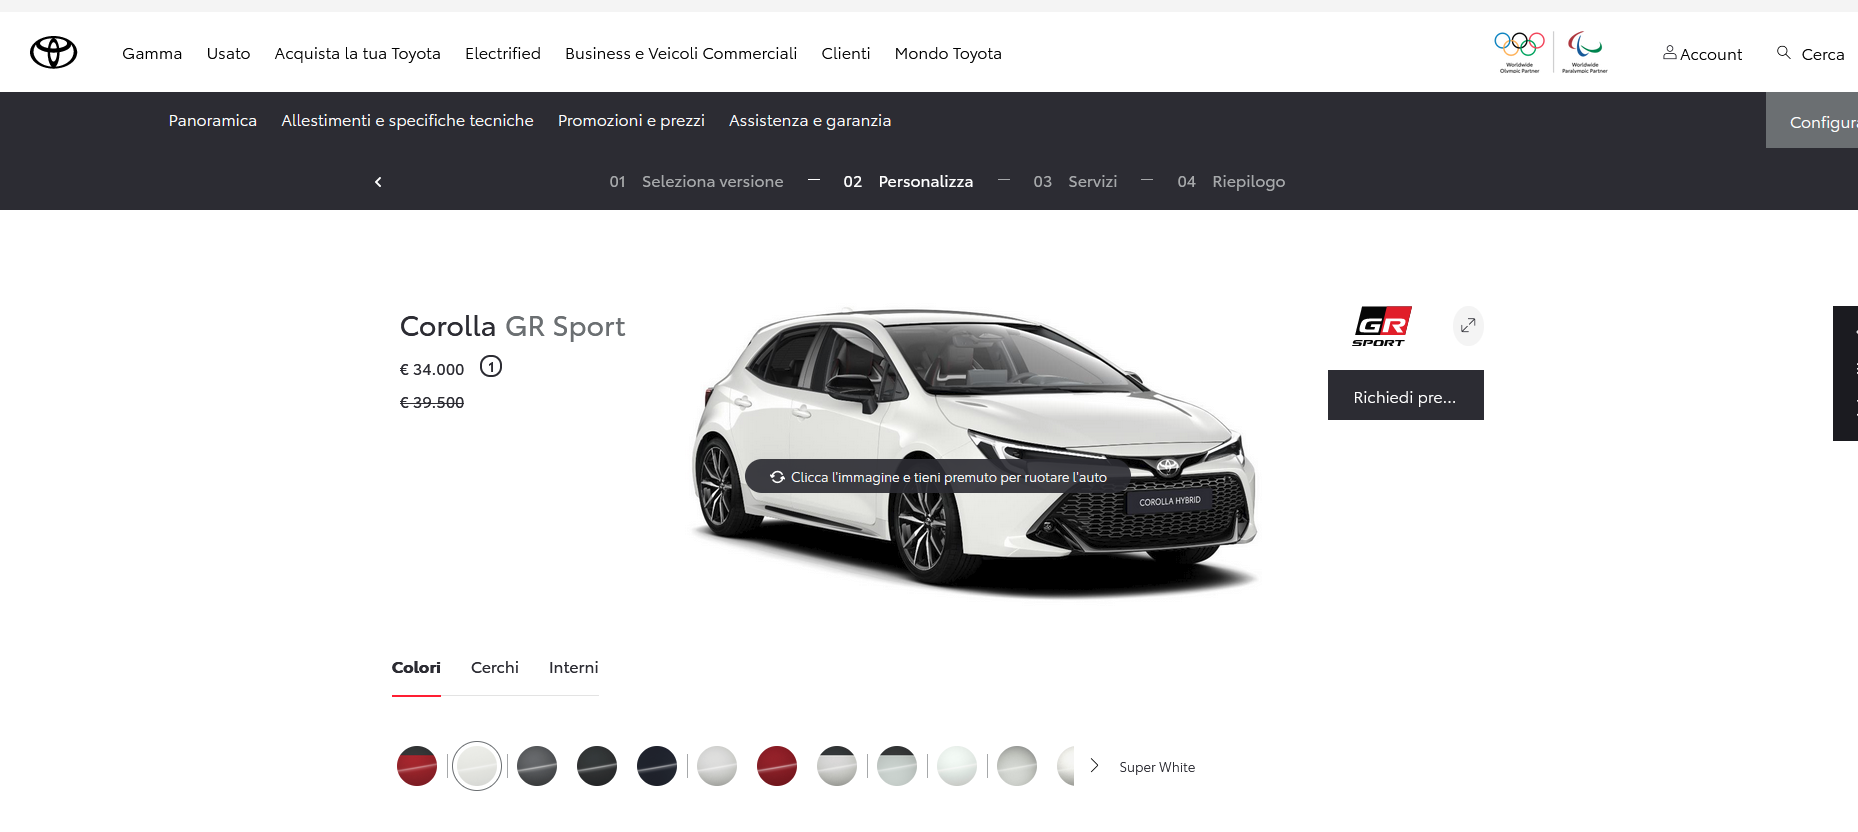The height and width of the screenshot is (832, 1858).
Task: Pick the dark navy blue swatch
Action: [x=657, y=766]
